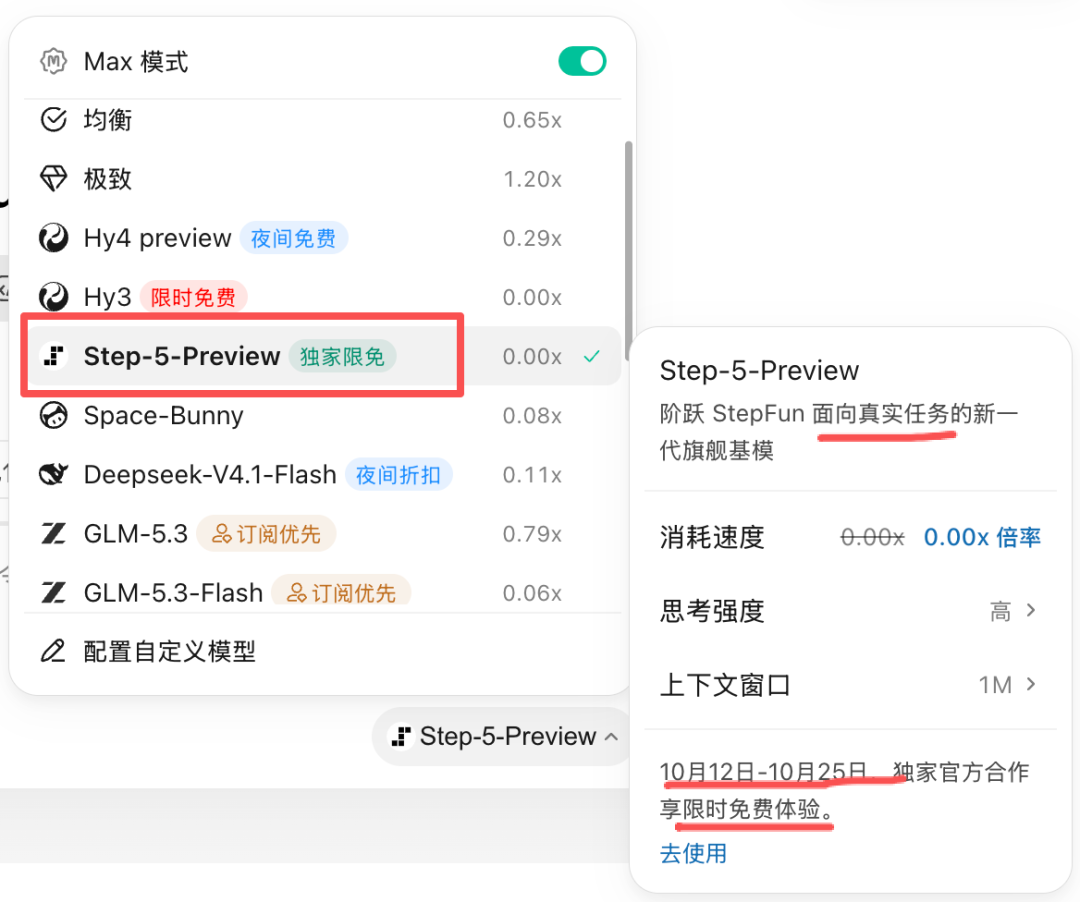Click the GLM-5.3 Z logo
Viewport: 1080px width, 902px height.
(53, 534)
